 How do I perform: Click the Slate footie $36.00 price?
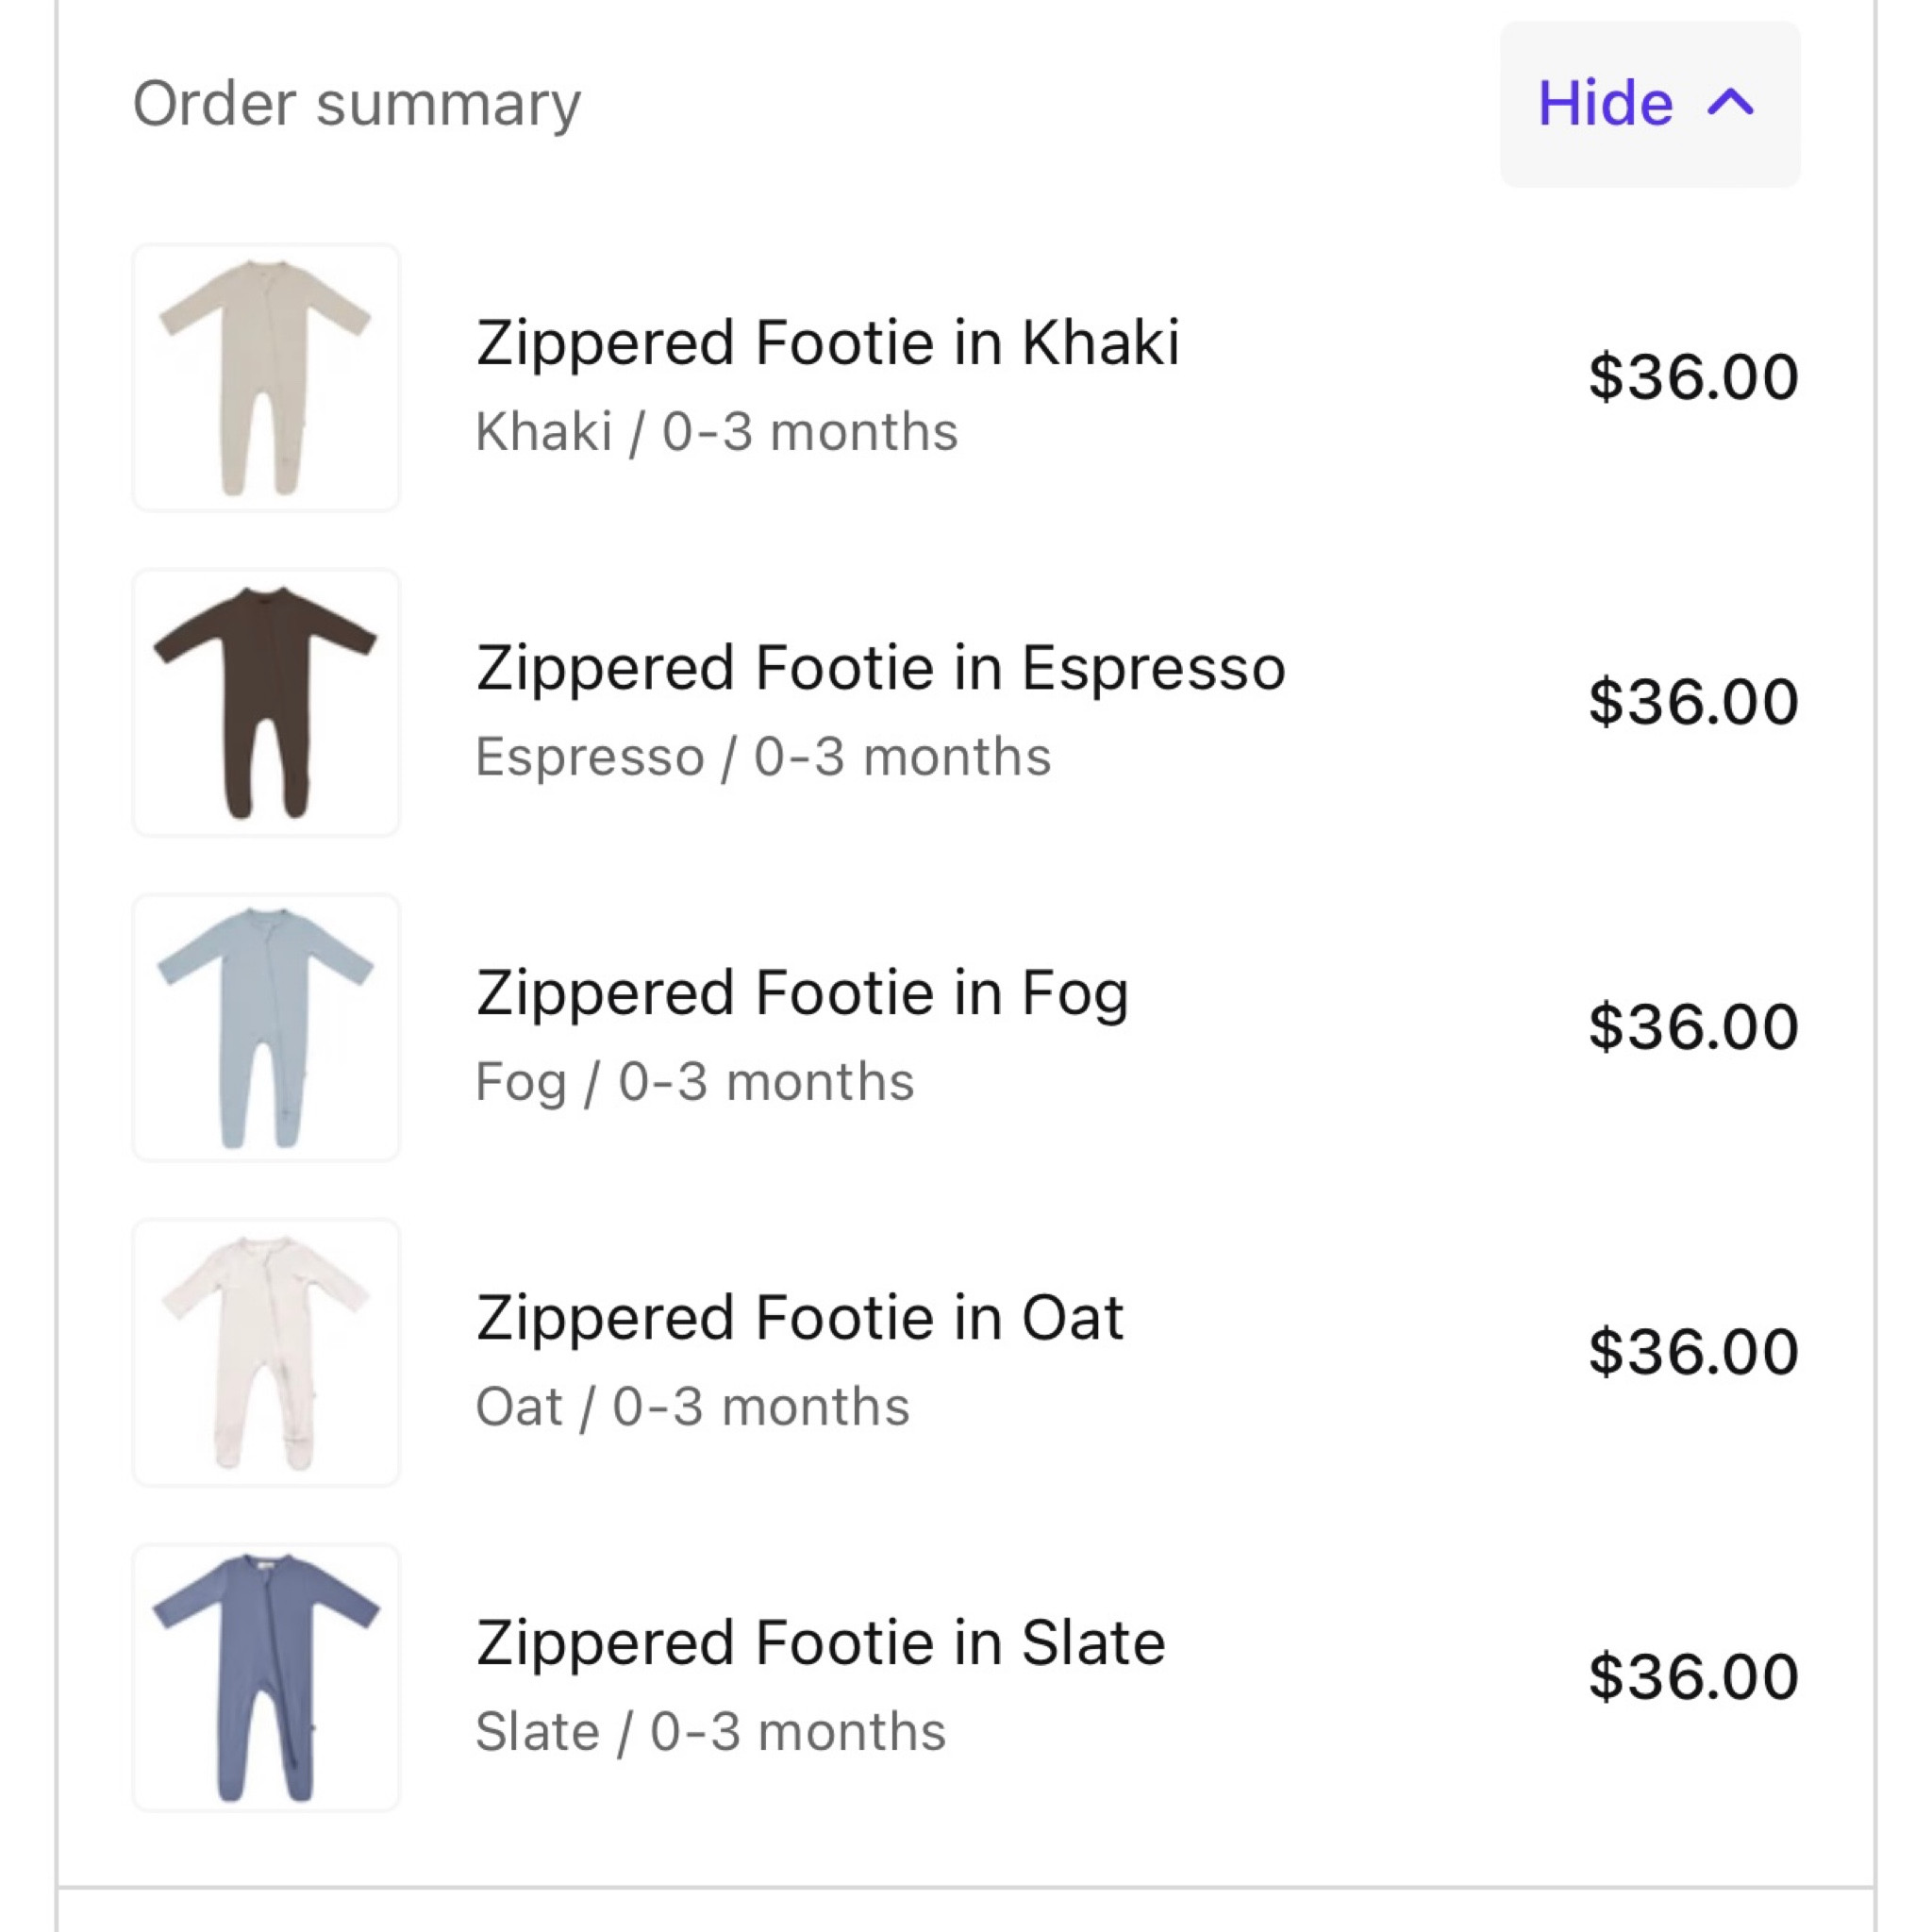coord(1693,1677)
